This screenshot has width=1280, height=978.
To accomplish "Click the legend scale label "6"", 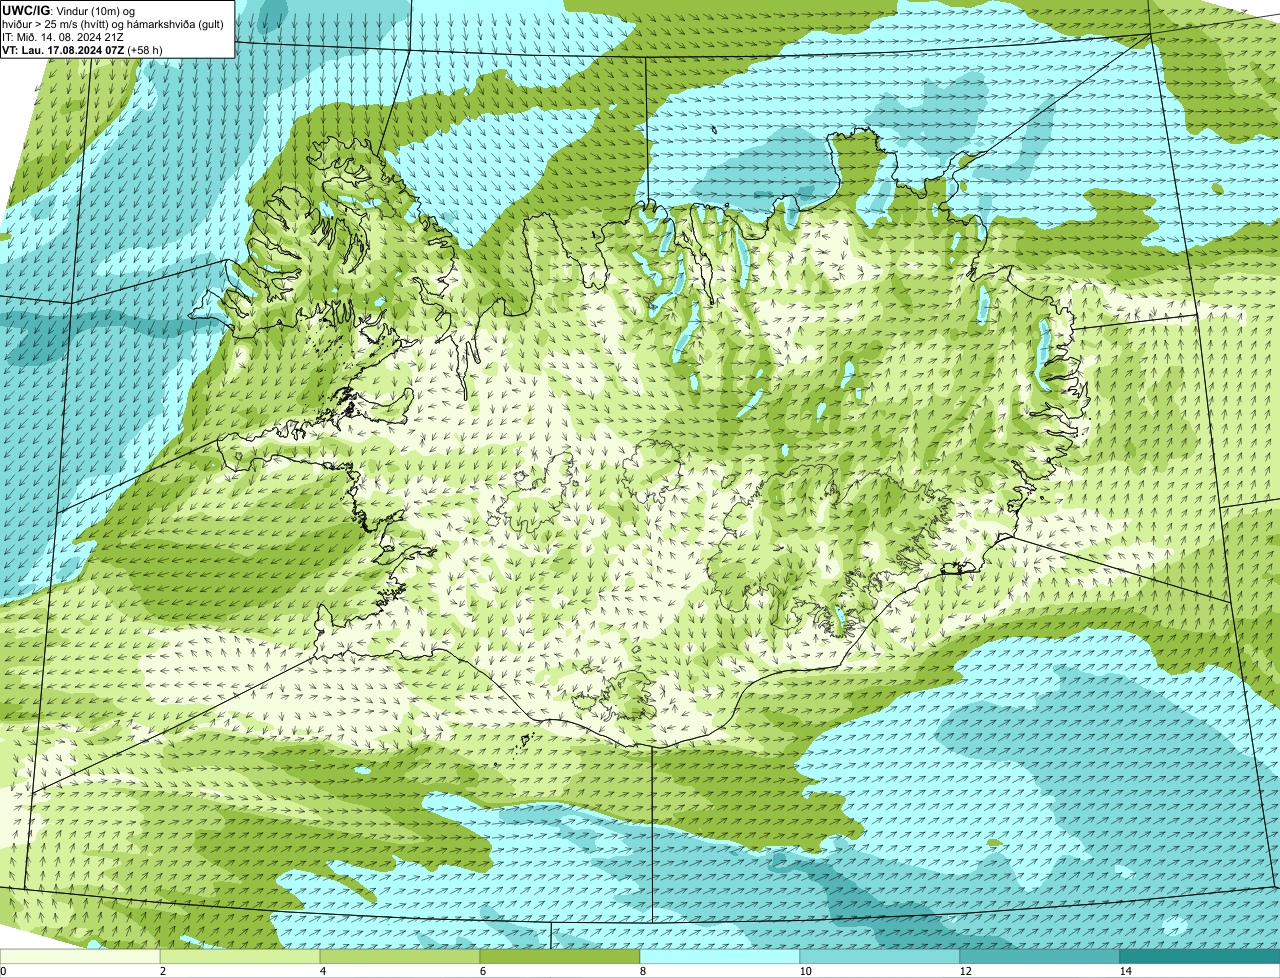I will pyautogui.click(x=482, y=971).
